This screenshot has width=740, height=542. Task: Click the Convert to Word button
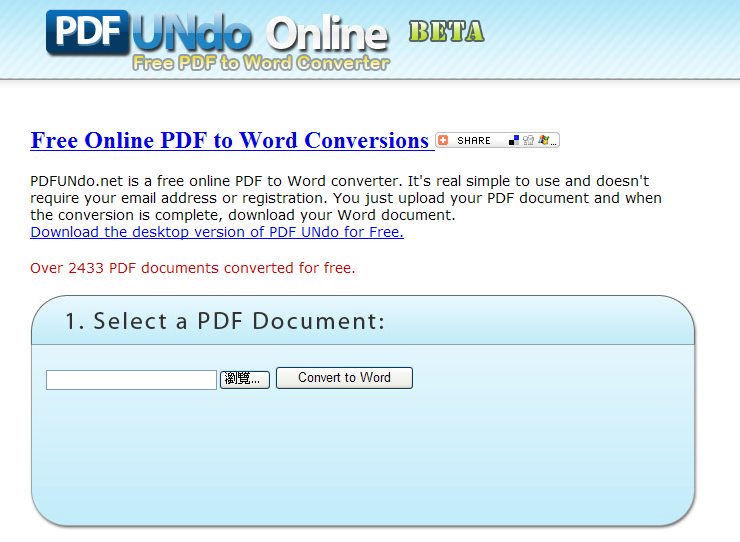coord(345,378)
